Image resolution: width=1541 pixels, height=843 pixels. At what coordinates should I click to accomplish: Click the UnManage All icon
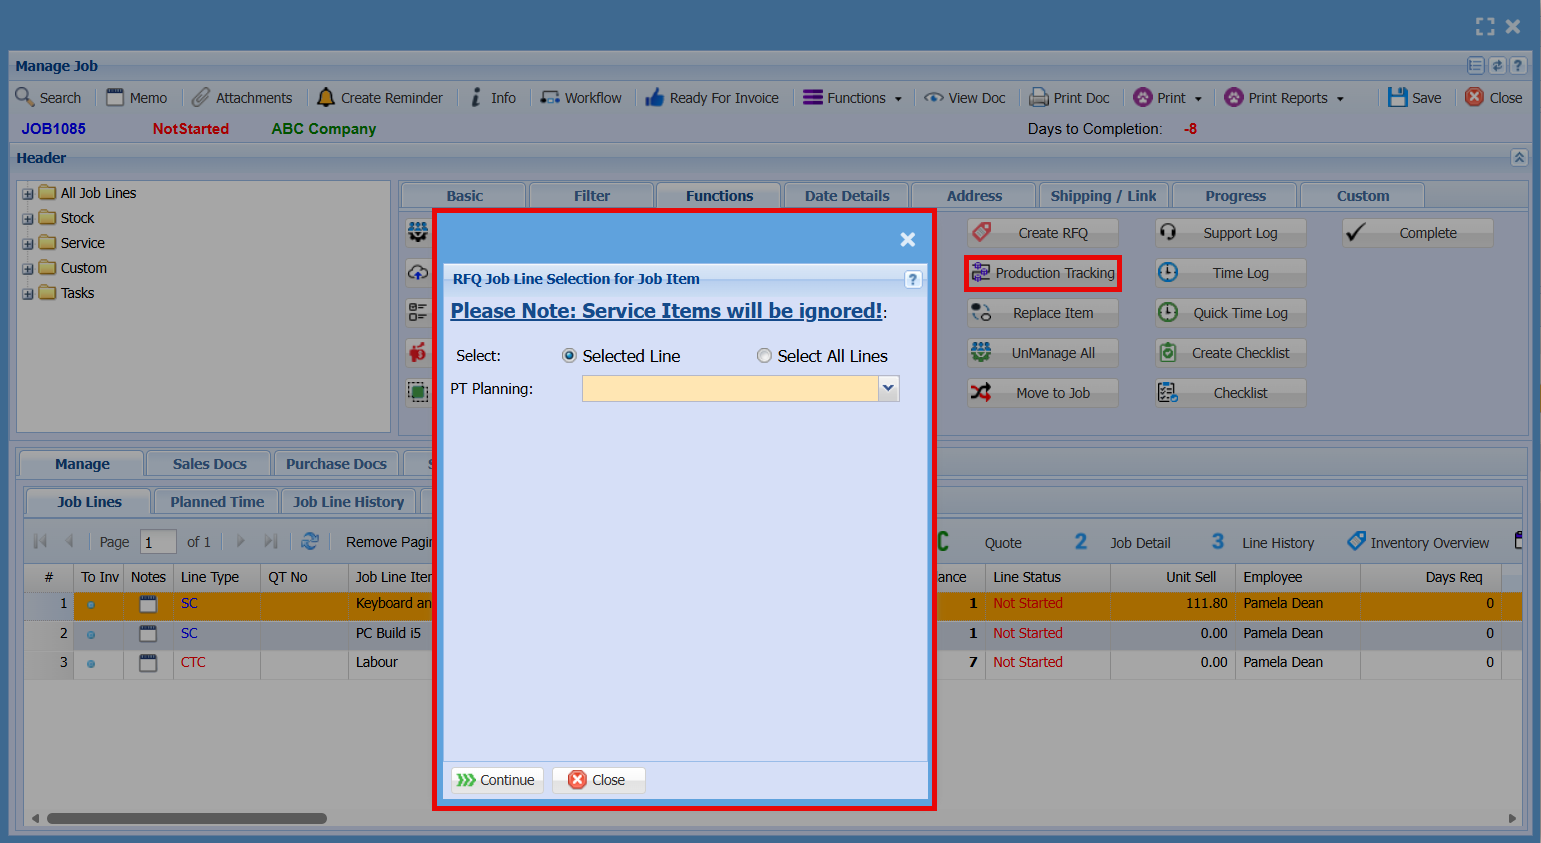pyautogui.click(x=982, y=352)
